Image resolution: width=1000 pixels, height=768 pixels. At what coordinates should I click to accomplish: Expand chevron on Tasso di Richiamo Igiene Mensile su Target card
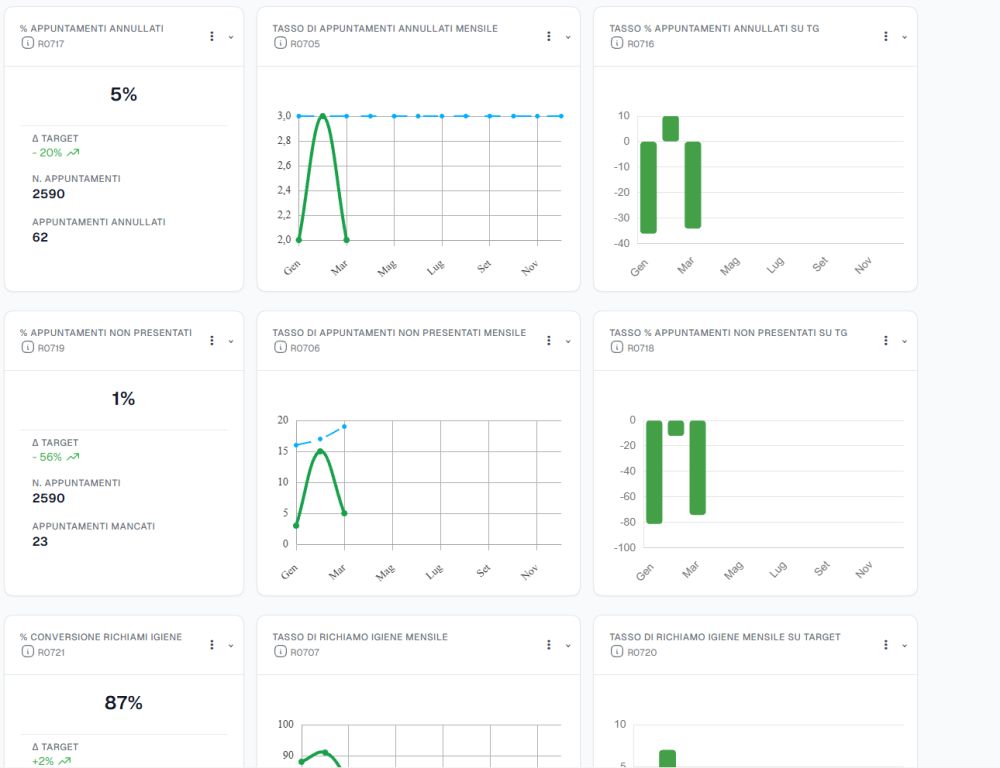(904, 646)
